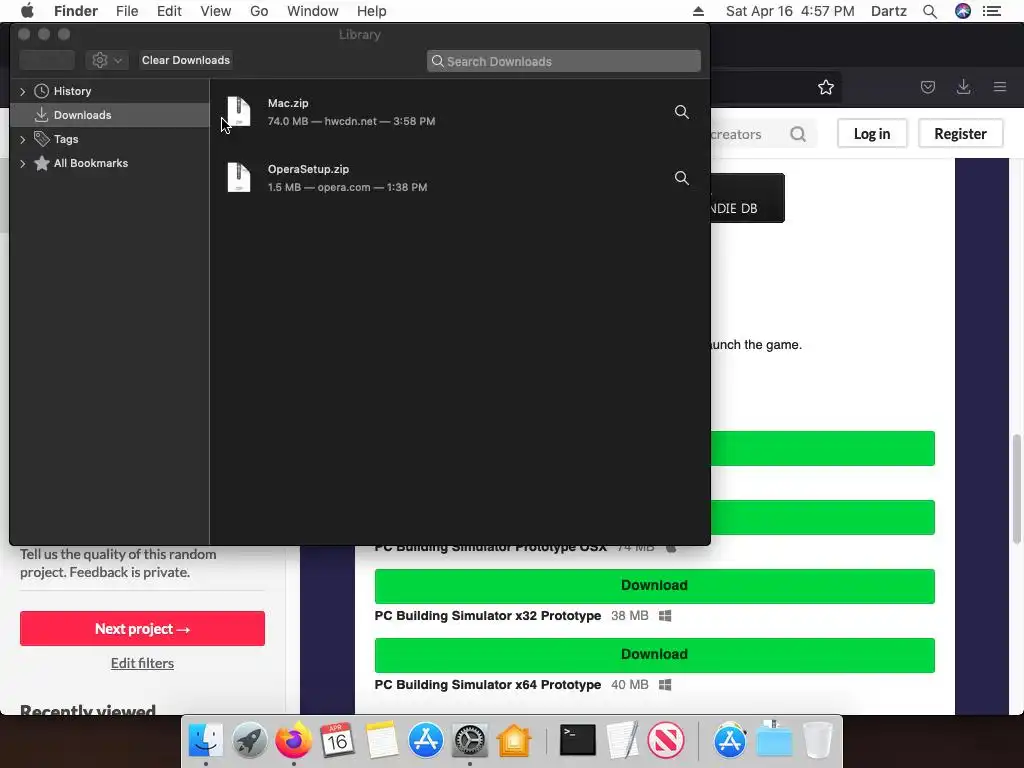The width and height of the screenshot is (1024, 768).
Task: Expand the History tree item
Action: pos(23,91)
